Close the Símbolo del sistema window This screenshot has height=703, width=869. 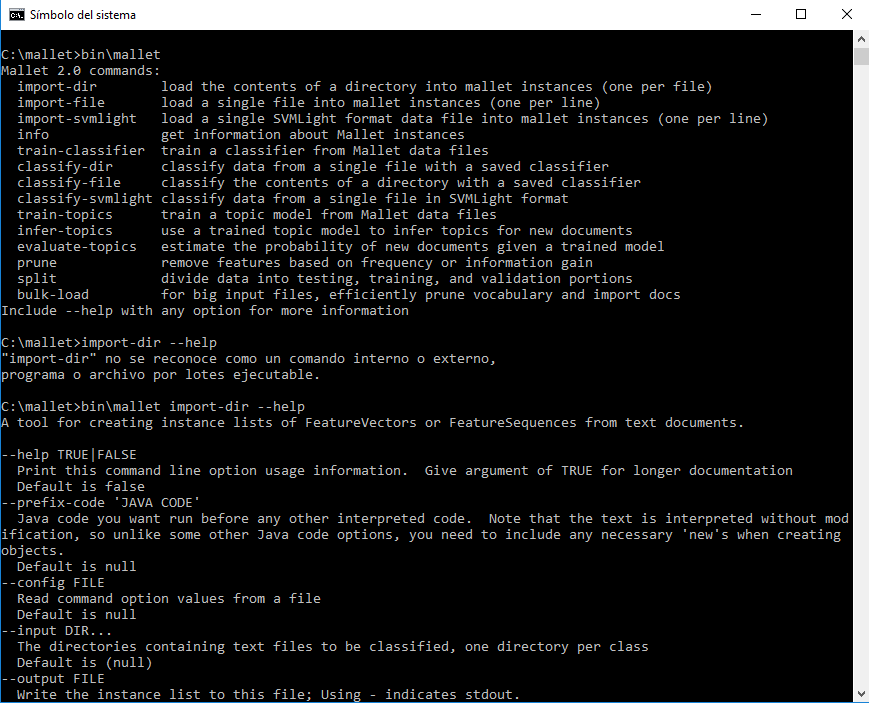tap(846, 15)
